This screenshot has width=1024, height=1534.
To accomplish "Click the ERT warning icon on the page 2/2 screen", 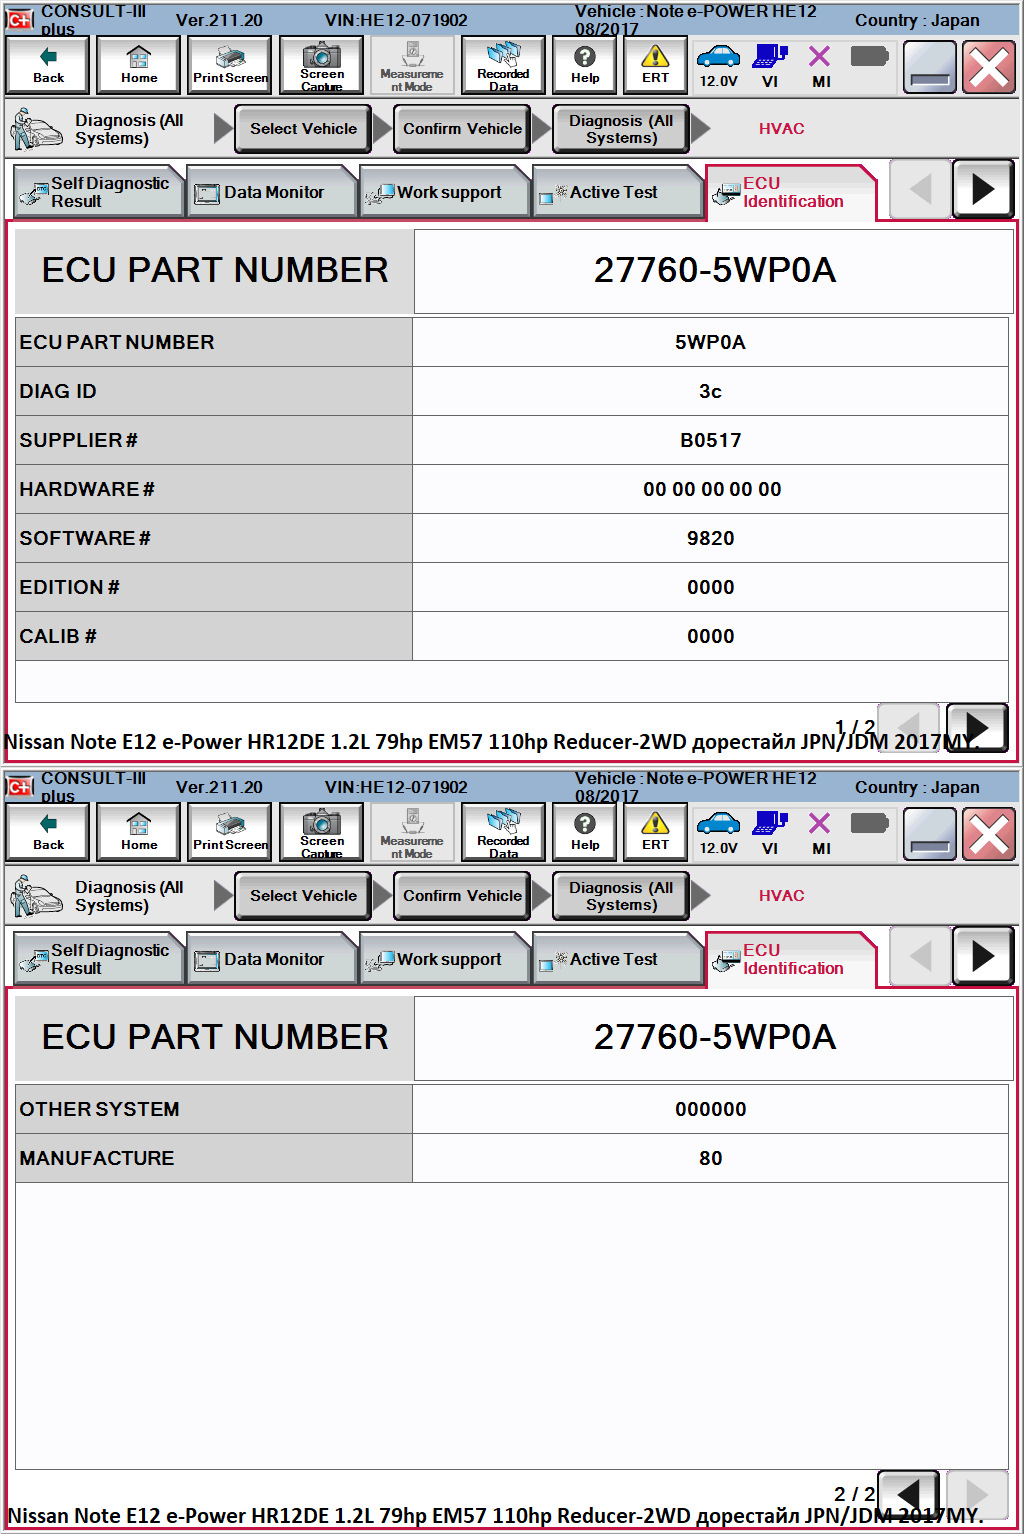I will pyautogui.click(x=655, y=832).
